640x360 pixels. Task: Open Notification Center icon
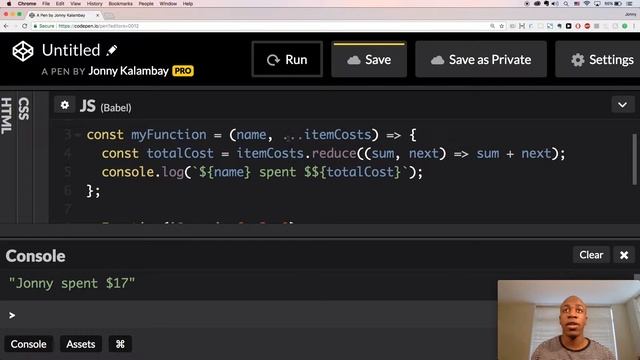coord(630,4)
